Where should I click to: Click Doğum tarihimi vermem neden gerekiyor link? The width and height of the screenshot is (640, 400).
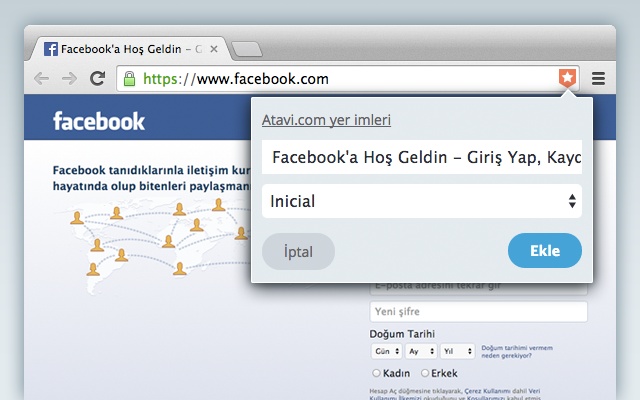coord(517,351)
